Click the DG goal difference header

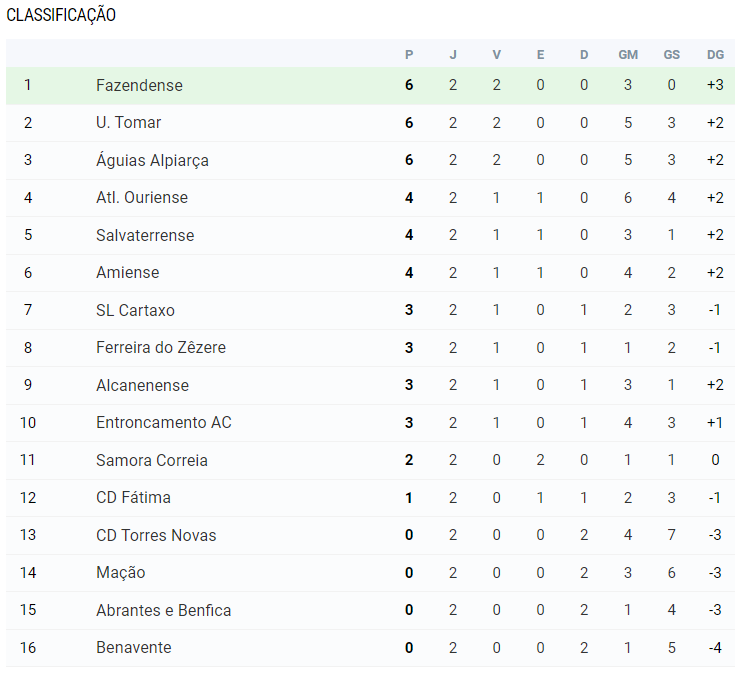click(715, 55)
